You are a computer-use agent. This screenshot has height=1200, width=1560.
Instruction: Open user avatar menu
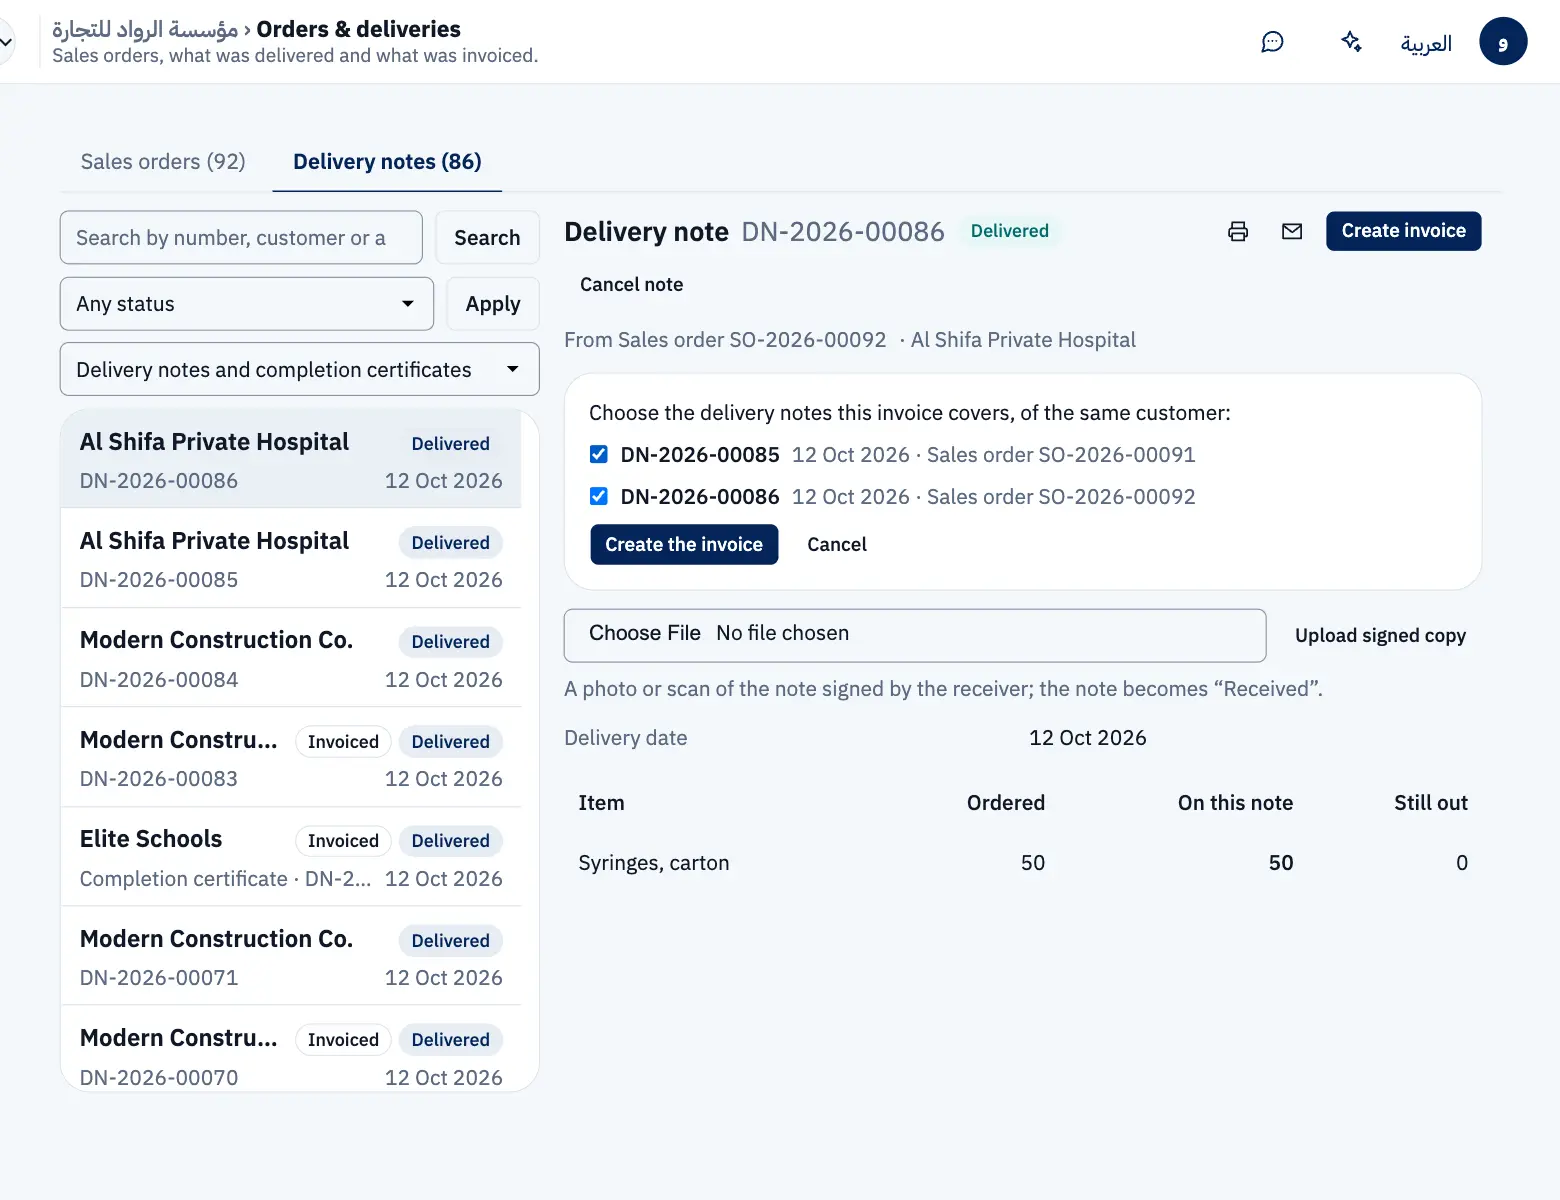[1503, 42]
